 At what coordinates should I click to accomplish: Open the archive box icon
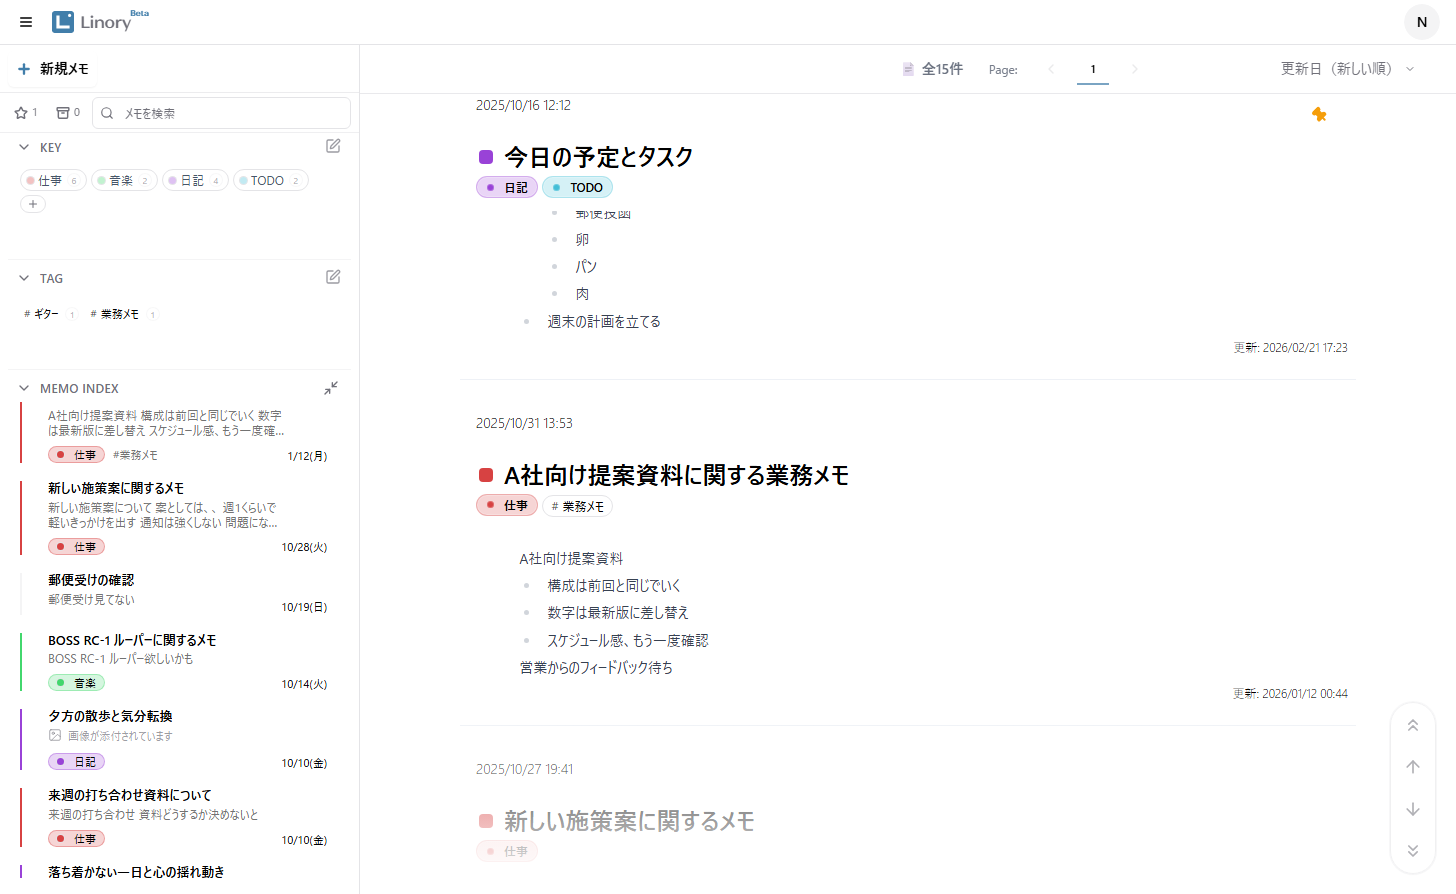tap(61, 112)
